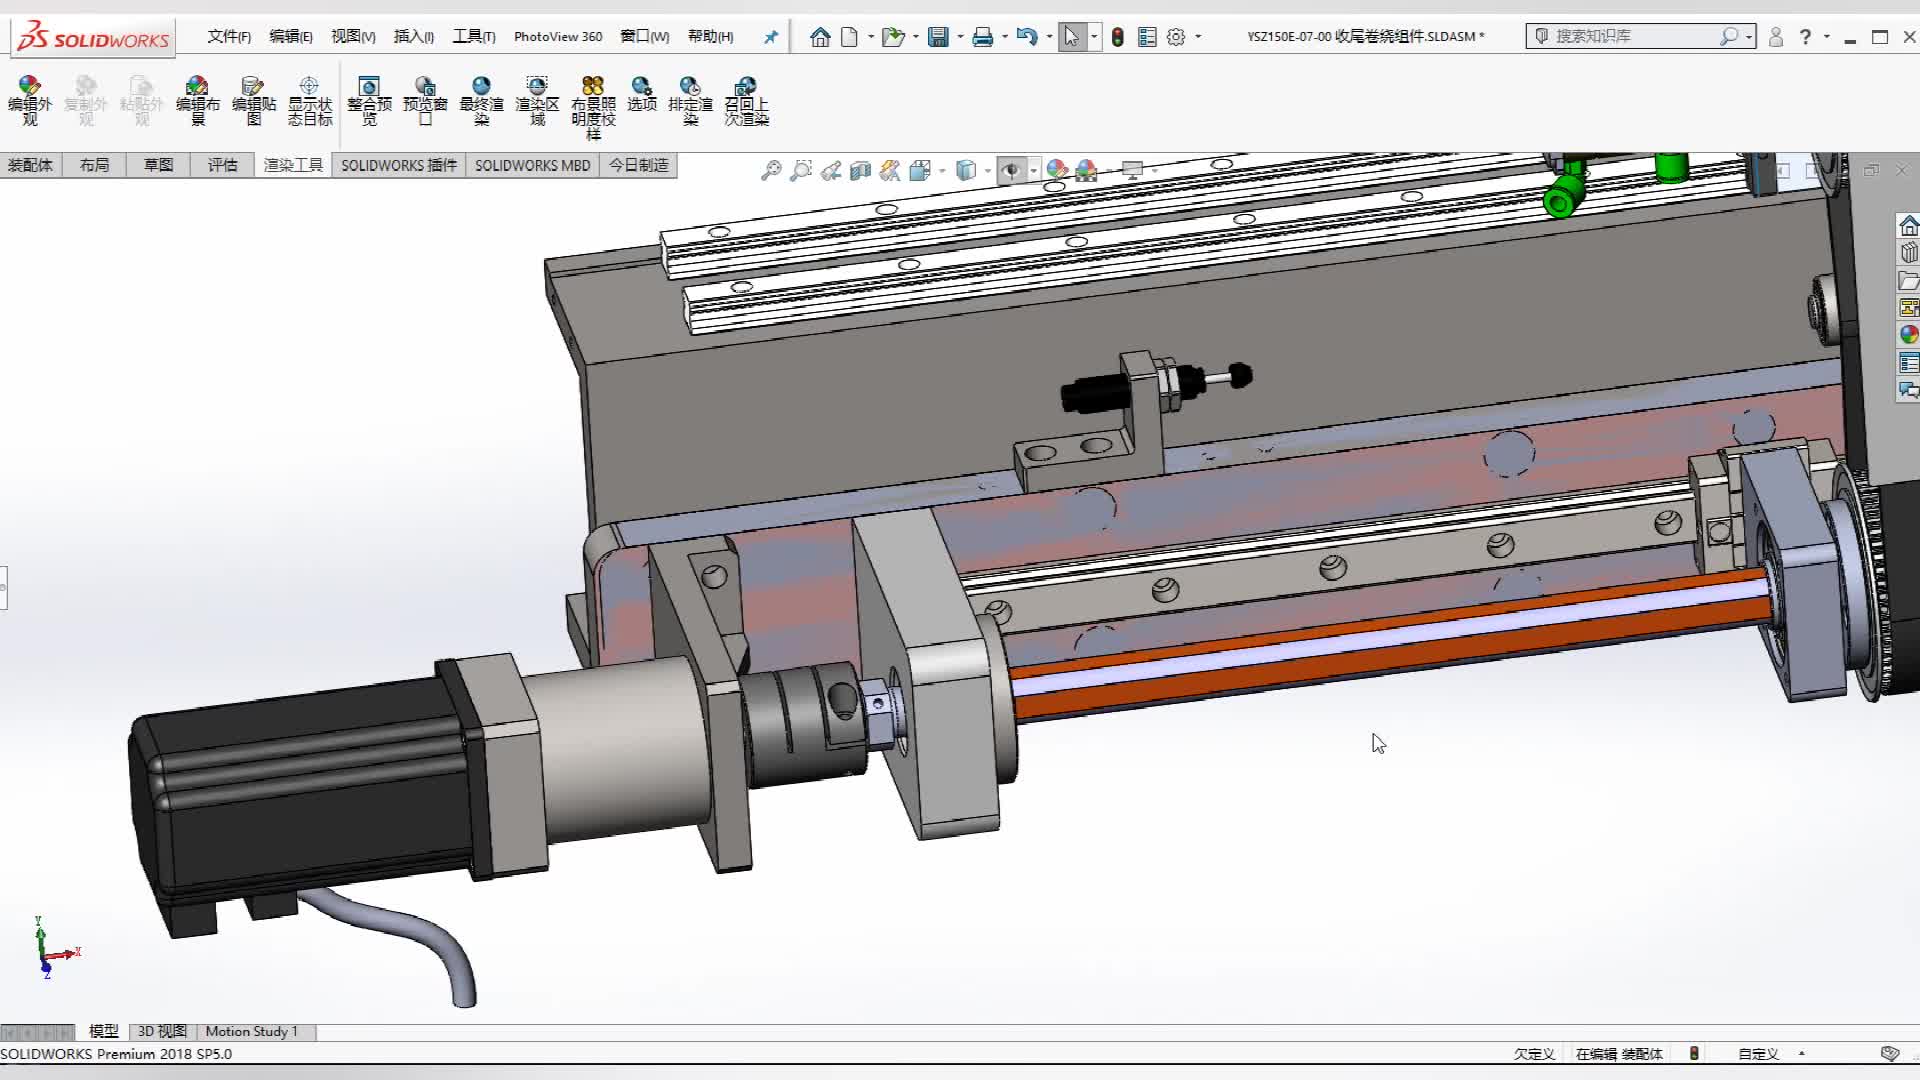Open the PhotoView 360 menu
Image resolution: width=1920 pixels, height=1080 pixels.
coord(557,37)
